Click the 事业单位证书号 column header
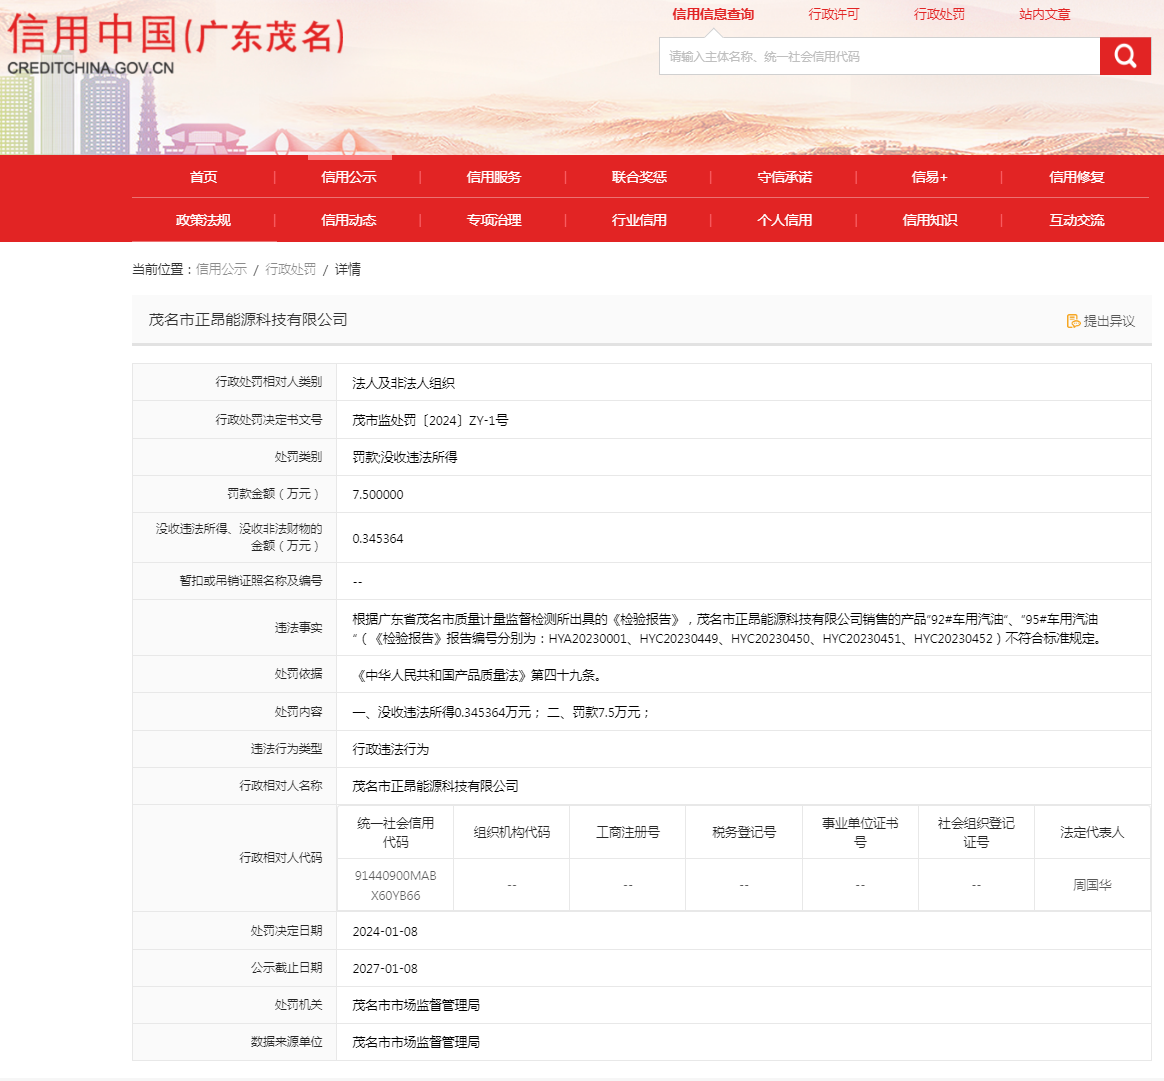 [x=860, y=832]
